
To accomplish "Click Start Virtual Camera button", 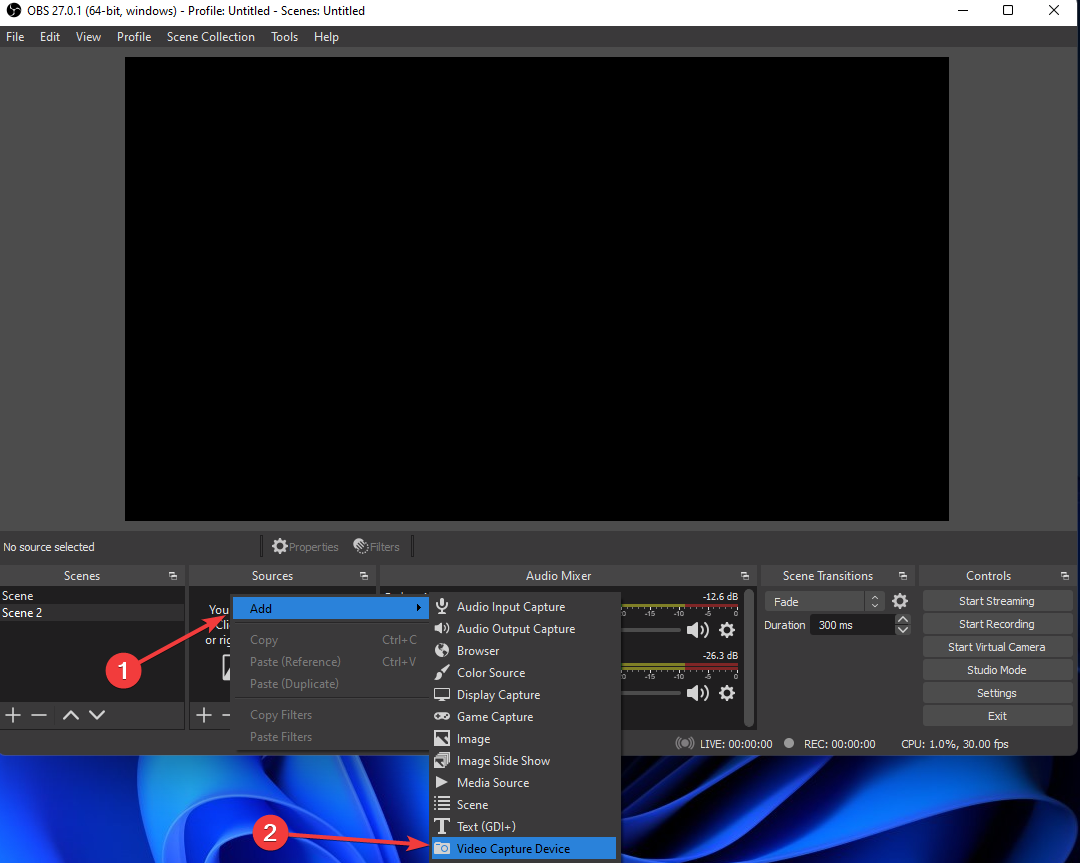I will (997, 647).
